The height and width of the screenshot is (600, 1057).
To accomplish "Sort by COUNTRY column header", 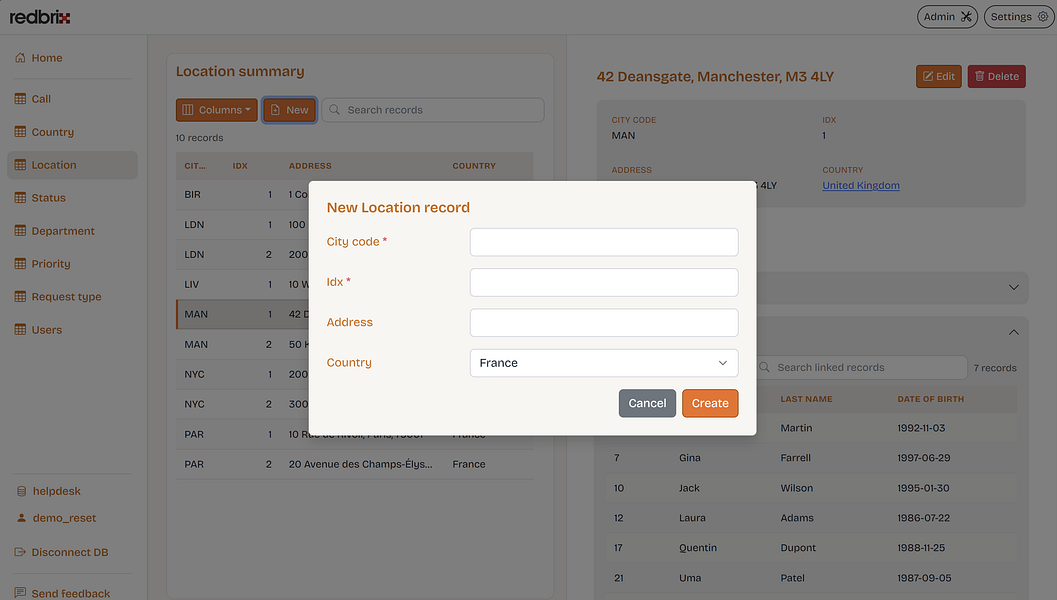I will pyautogui.click(x=474, y=166).
